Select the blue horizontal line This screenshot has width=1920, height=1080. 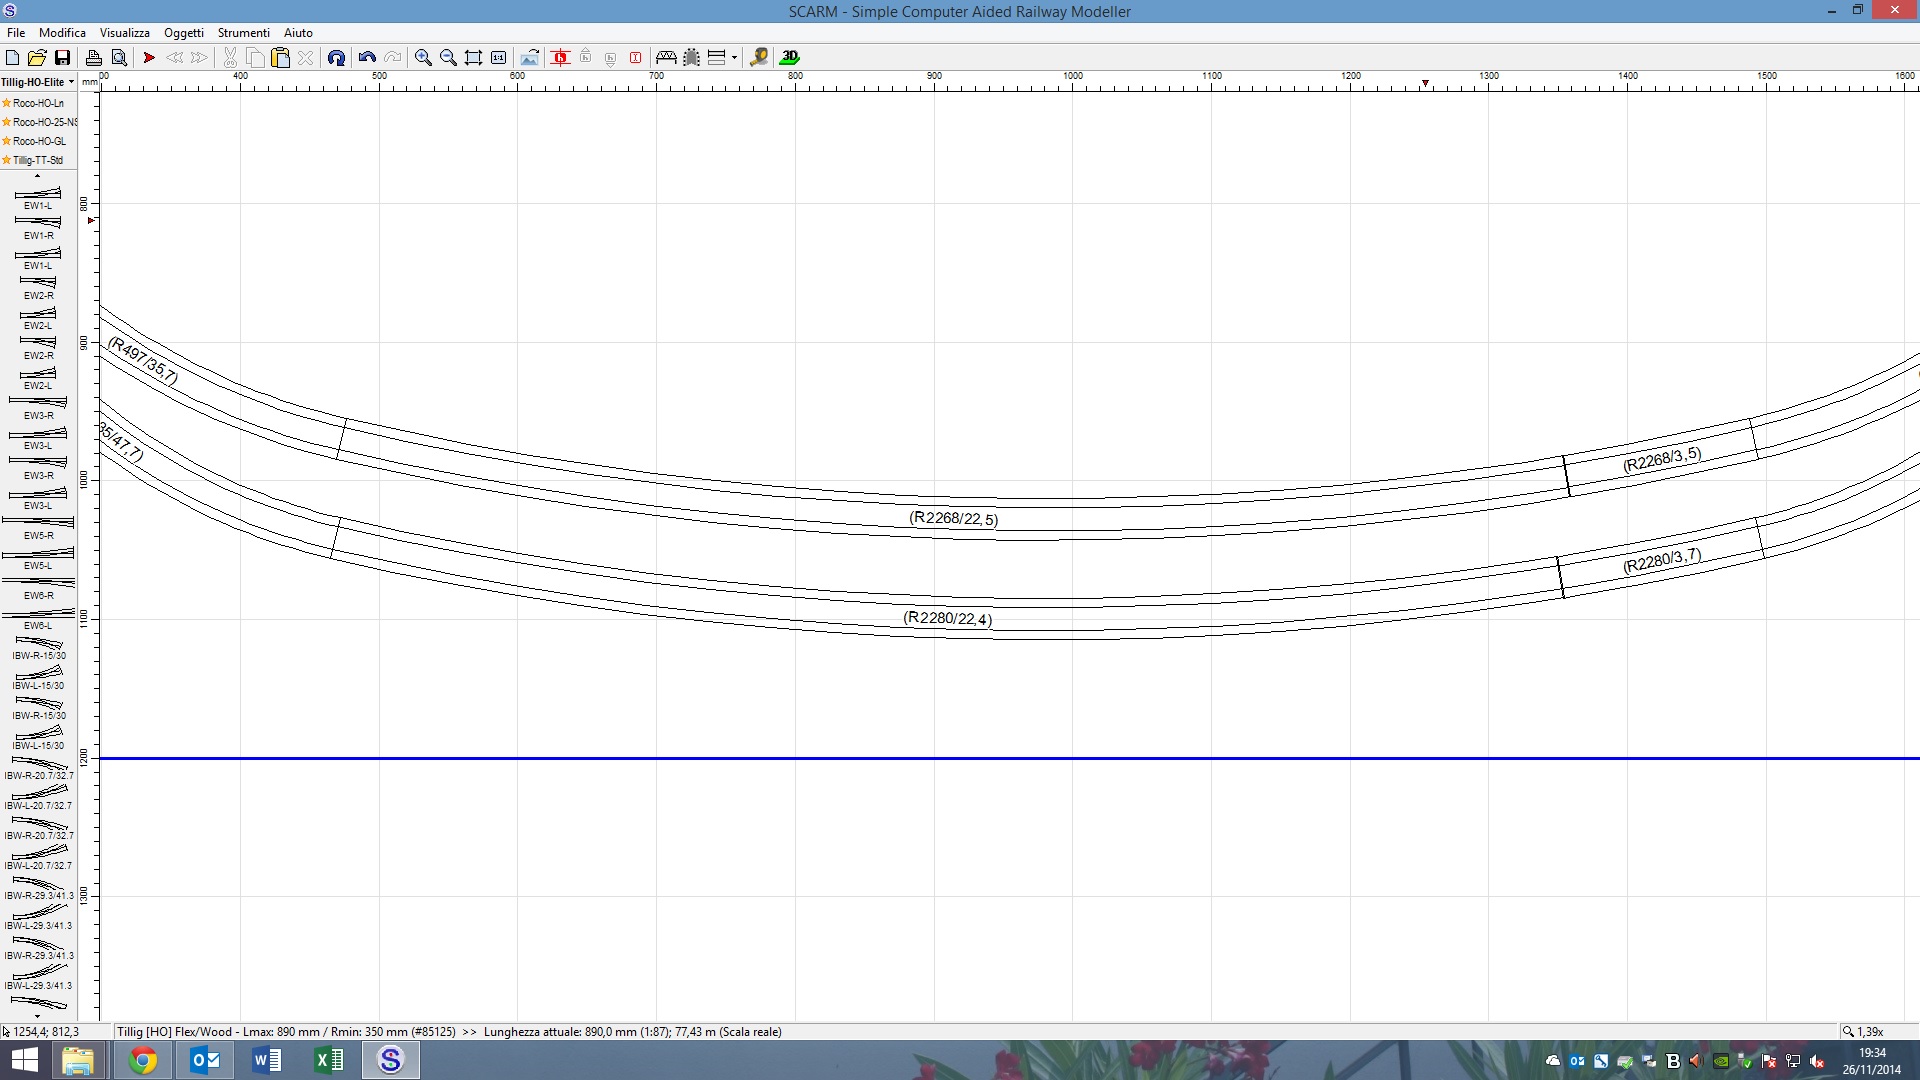click(1009, 758)
